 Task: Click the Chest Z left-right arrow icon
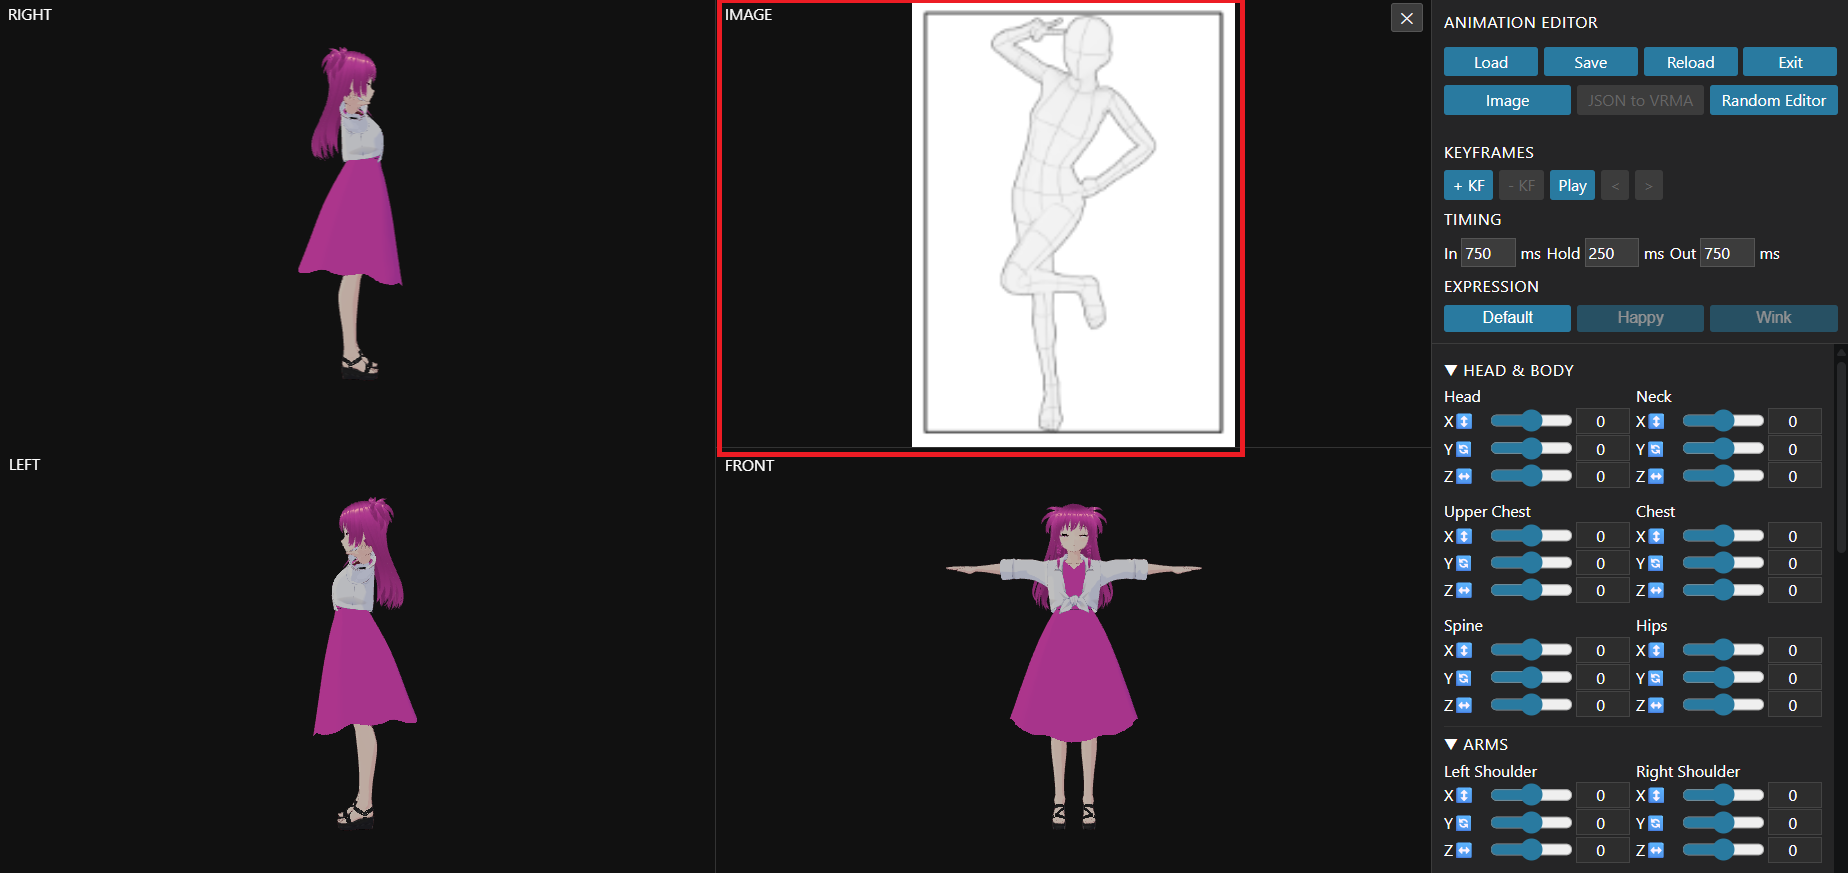pos(1656,590)
